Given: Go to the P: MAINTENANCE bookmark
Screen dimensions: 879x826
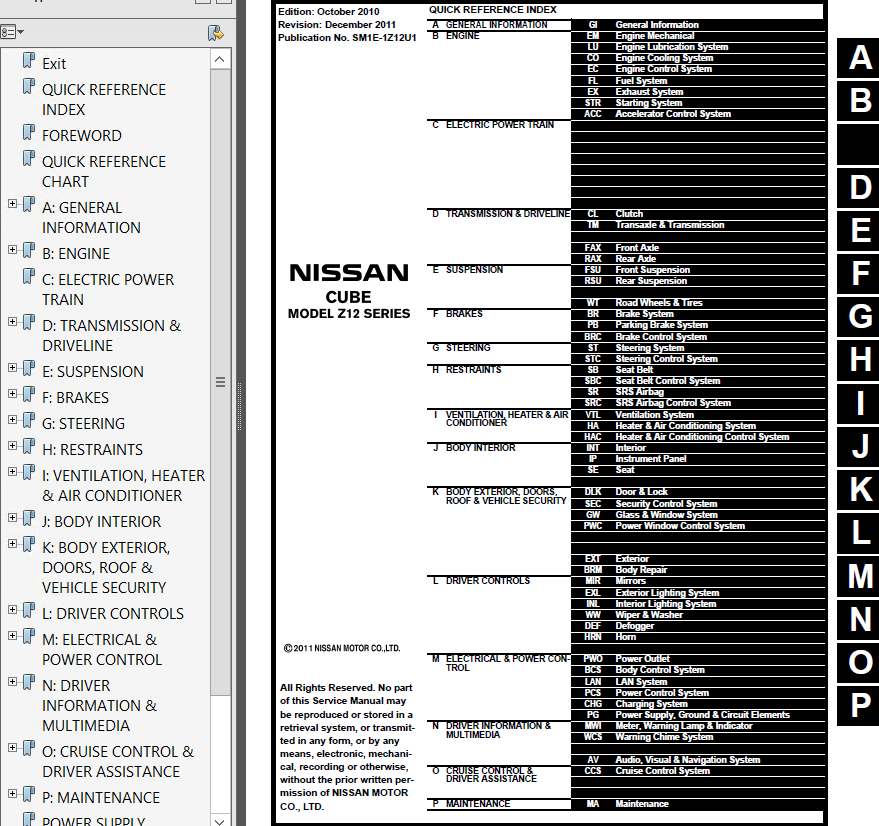Looking at the screenshot, I should [x=100, y=797].
